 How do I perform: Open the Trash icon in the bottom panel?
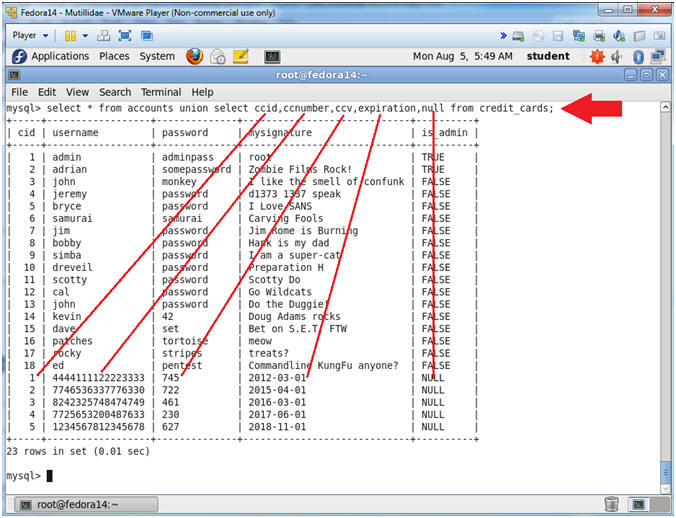click(611, 503)
